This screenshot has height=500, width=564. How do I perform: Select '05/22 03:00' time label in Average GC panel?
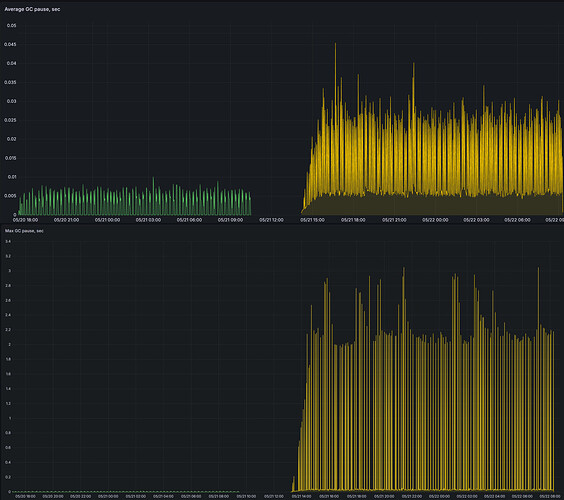pyautogui.click(x=476, y=220)
